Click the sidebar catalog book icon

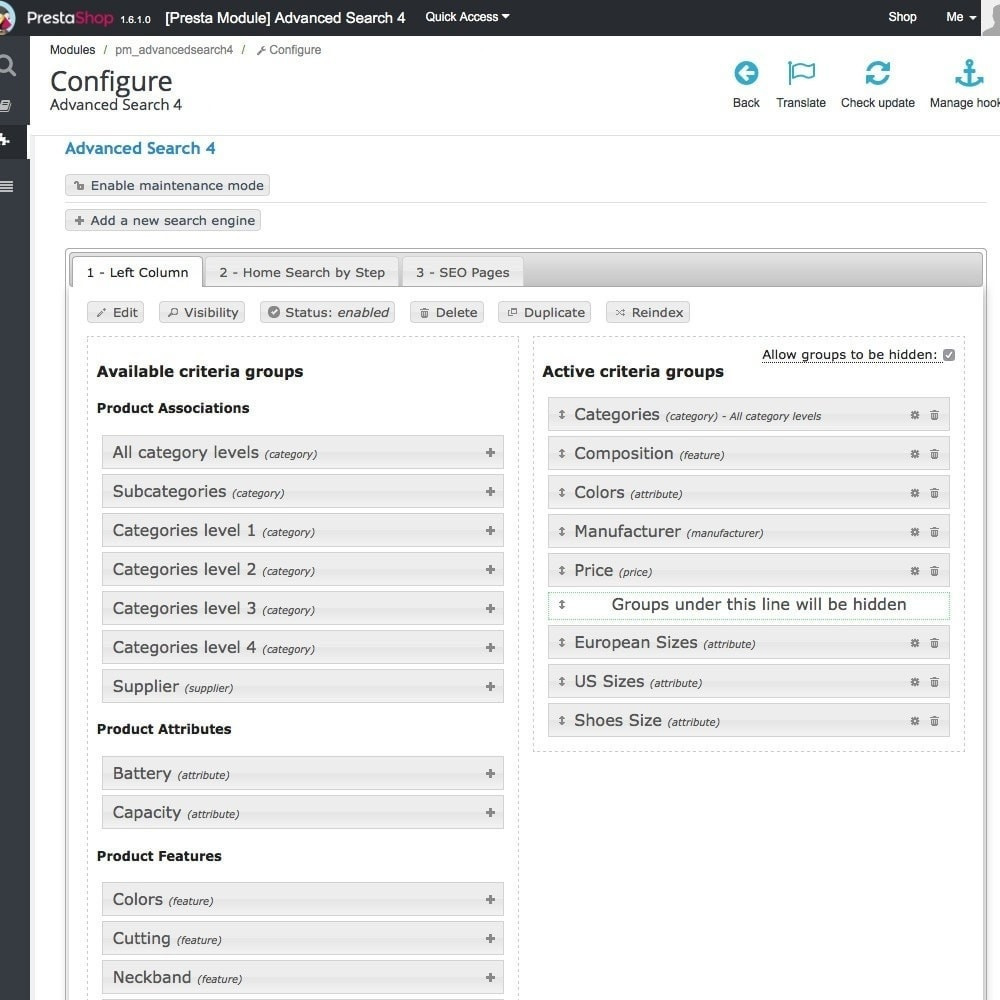tap(6, 105)
